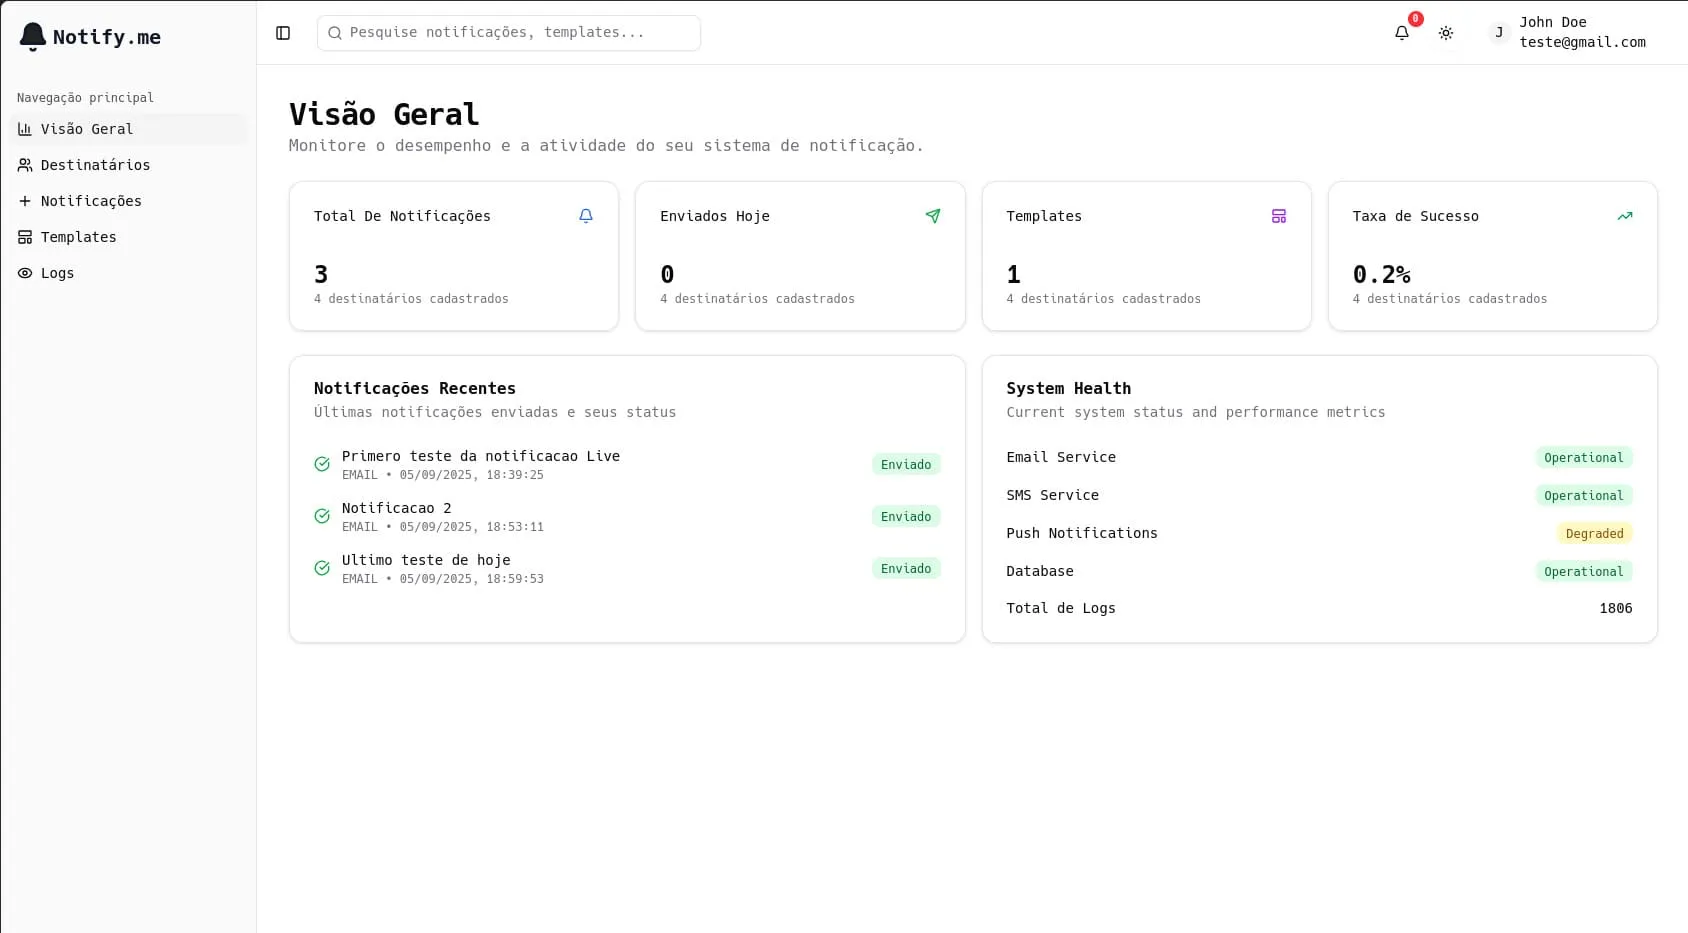Click the Visão Geral chart icon in the sidebar
Screen dimensions: 1688x933
25,129
